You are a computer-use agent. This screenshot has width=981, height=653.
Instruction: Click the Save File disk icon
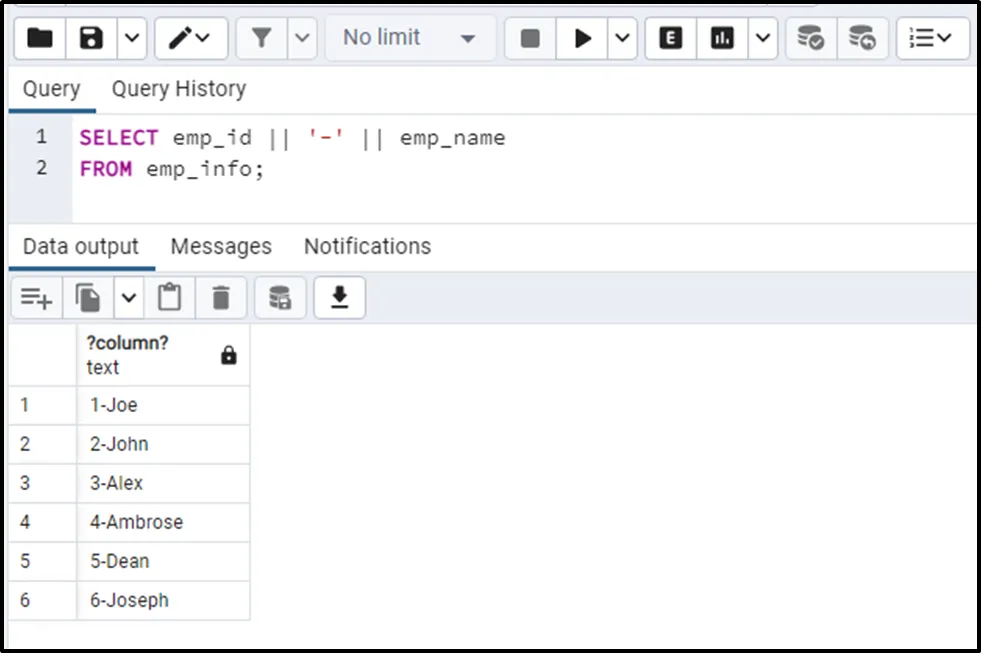(92, 38)
